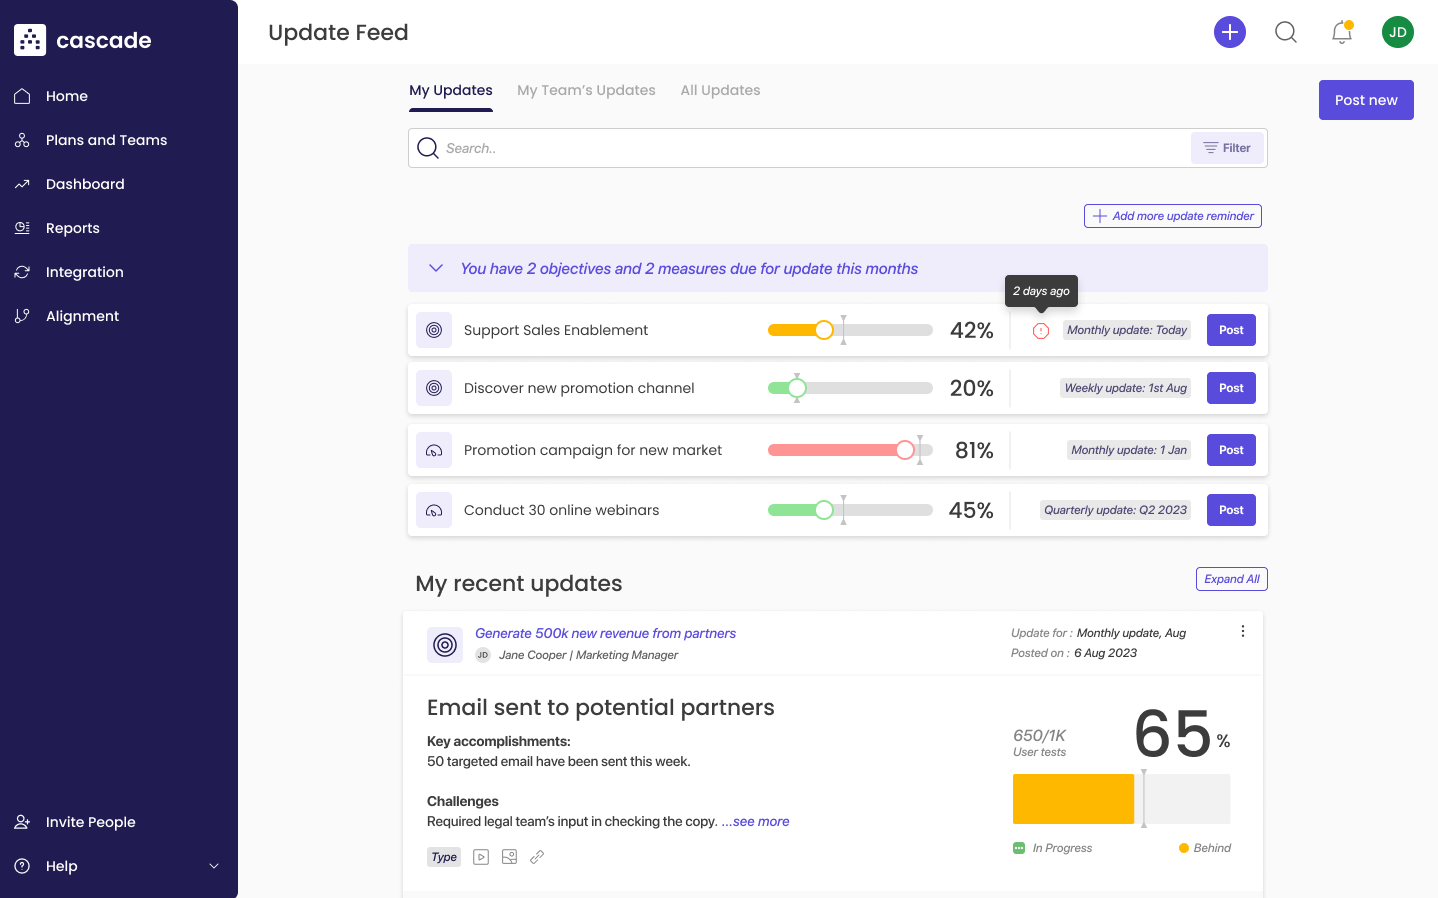Select the Alignment icon in the sidebar
This screenshot has height=898, width=1438.
[x=22, y=315]
